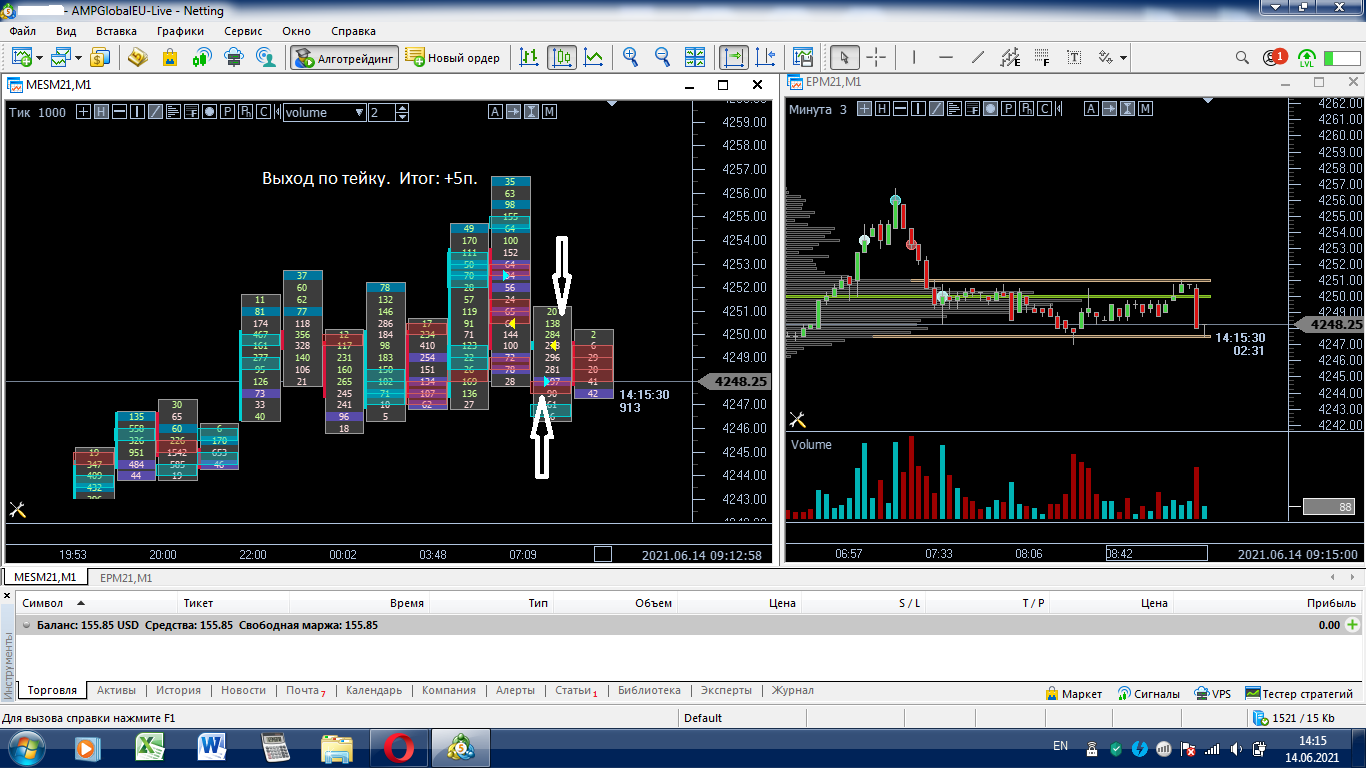1366x768 pixels.
Task: Click the P icon in MESM21 chart toolbar
Action: pyautogui.click(x=228, y=112)
